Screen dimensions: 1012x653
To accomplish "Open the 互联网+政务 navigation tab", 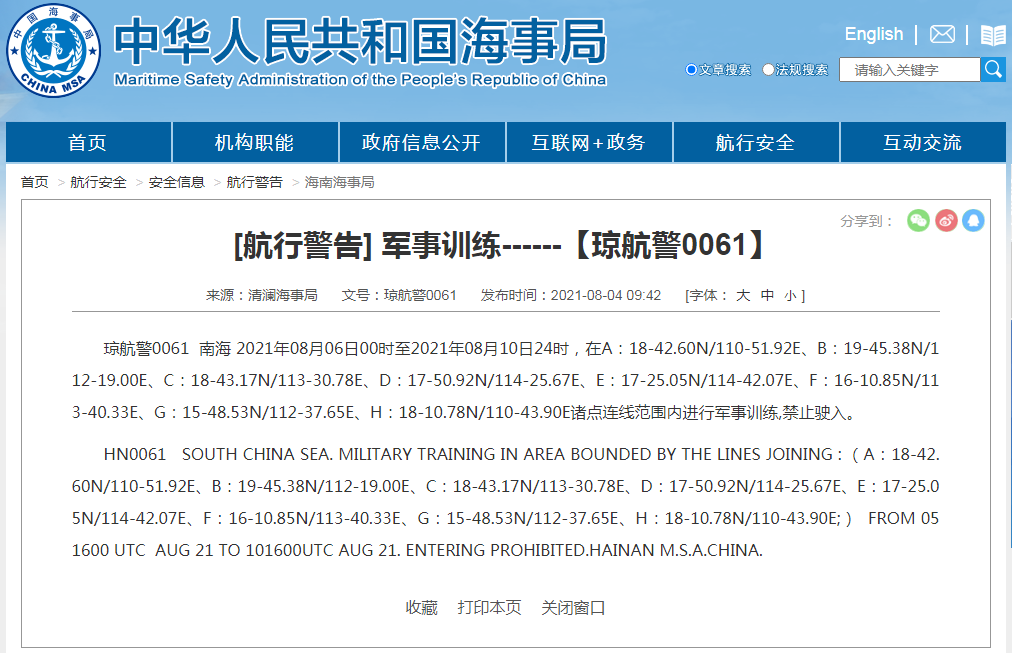I will pos(589,142).
